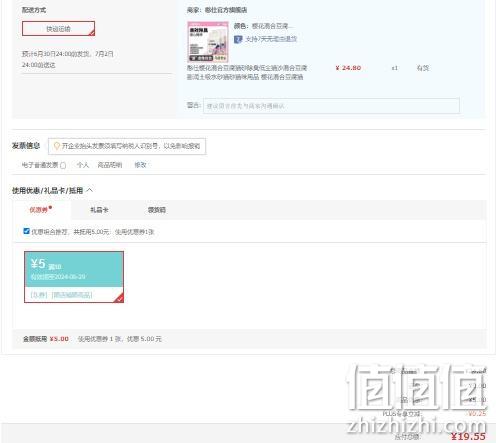Click the red corner tick on 快递运输
The image size is (496, 443).
[x=92, y=33]
